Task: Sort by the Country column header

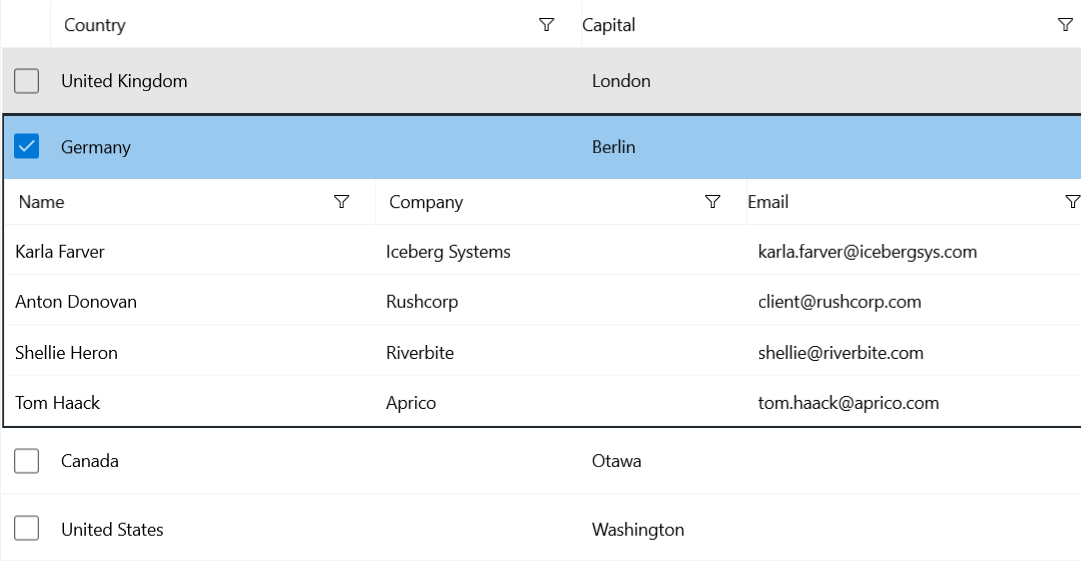Action: (x=95, y=25)
